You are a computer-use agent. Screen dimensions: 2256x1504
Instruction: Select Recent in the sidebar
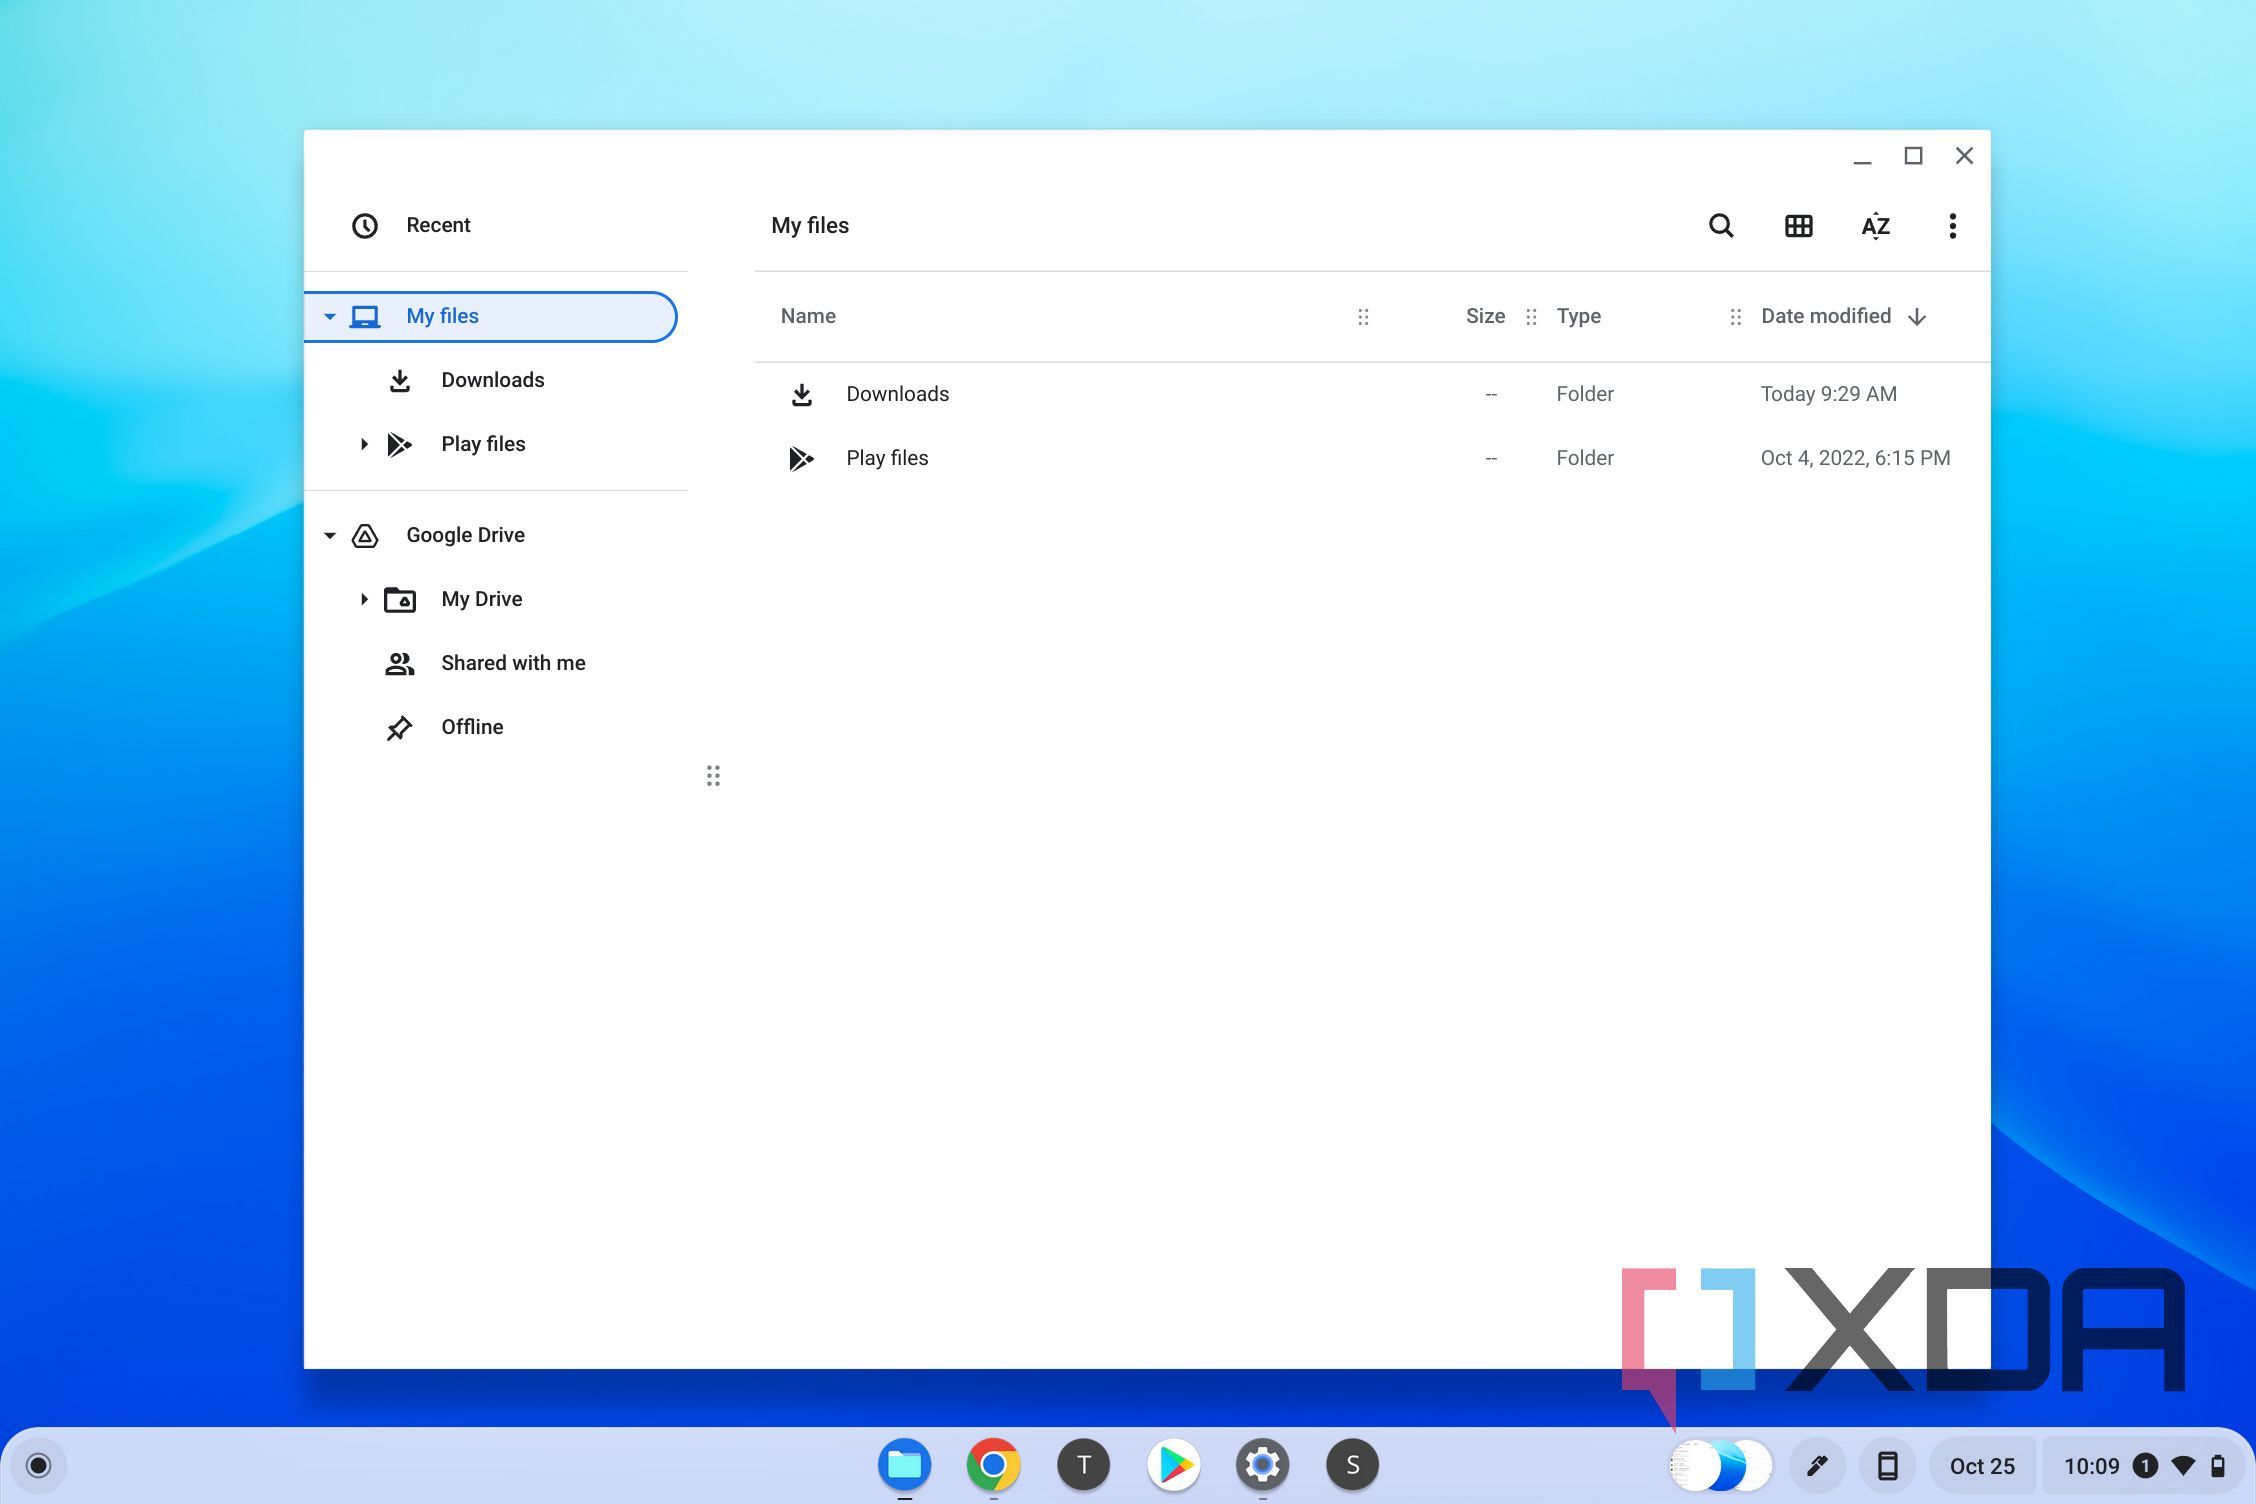438,226
